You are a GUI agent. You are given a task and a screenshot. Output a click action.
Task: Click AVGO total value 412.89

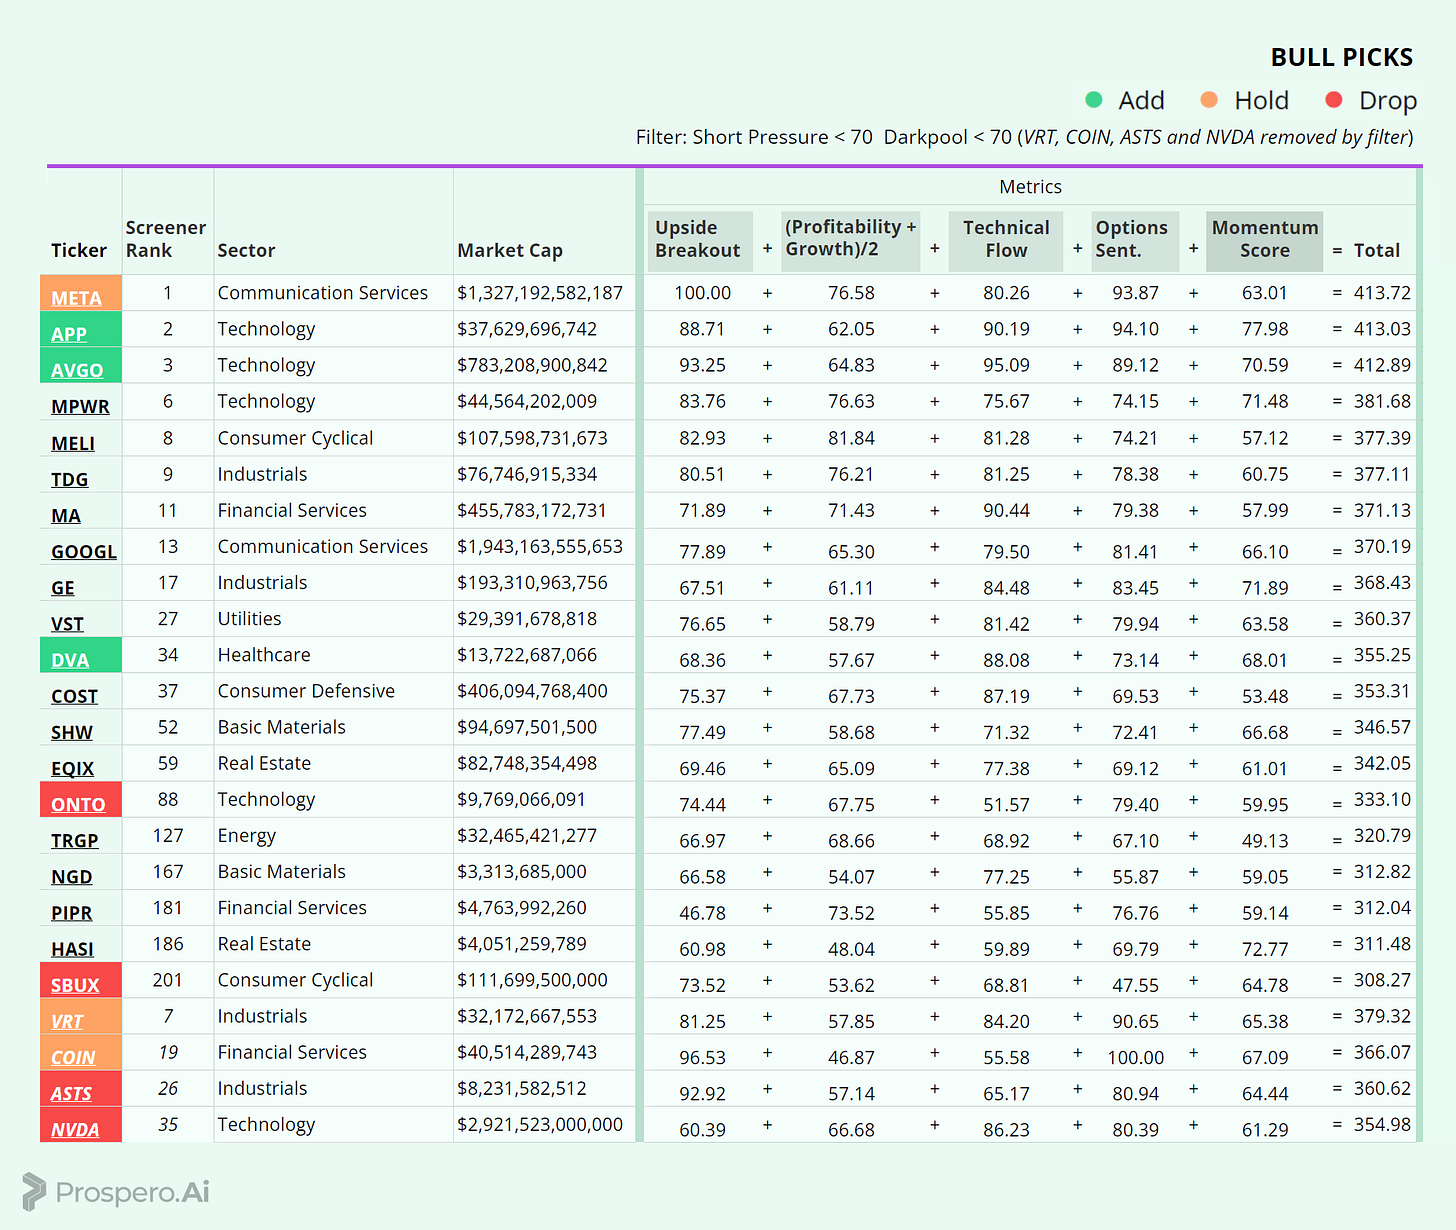coord(1382,365)
